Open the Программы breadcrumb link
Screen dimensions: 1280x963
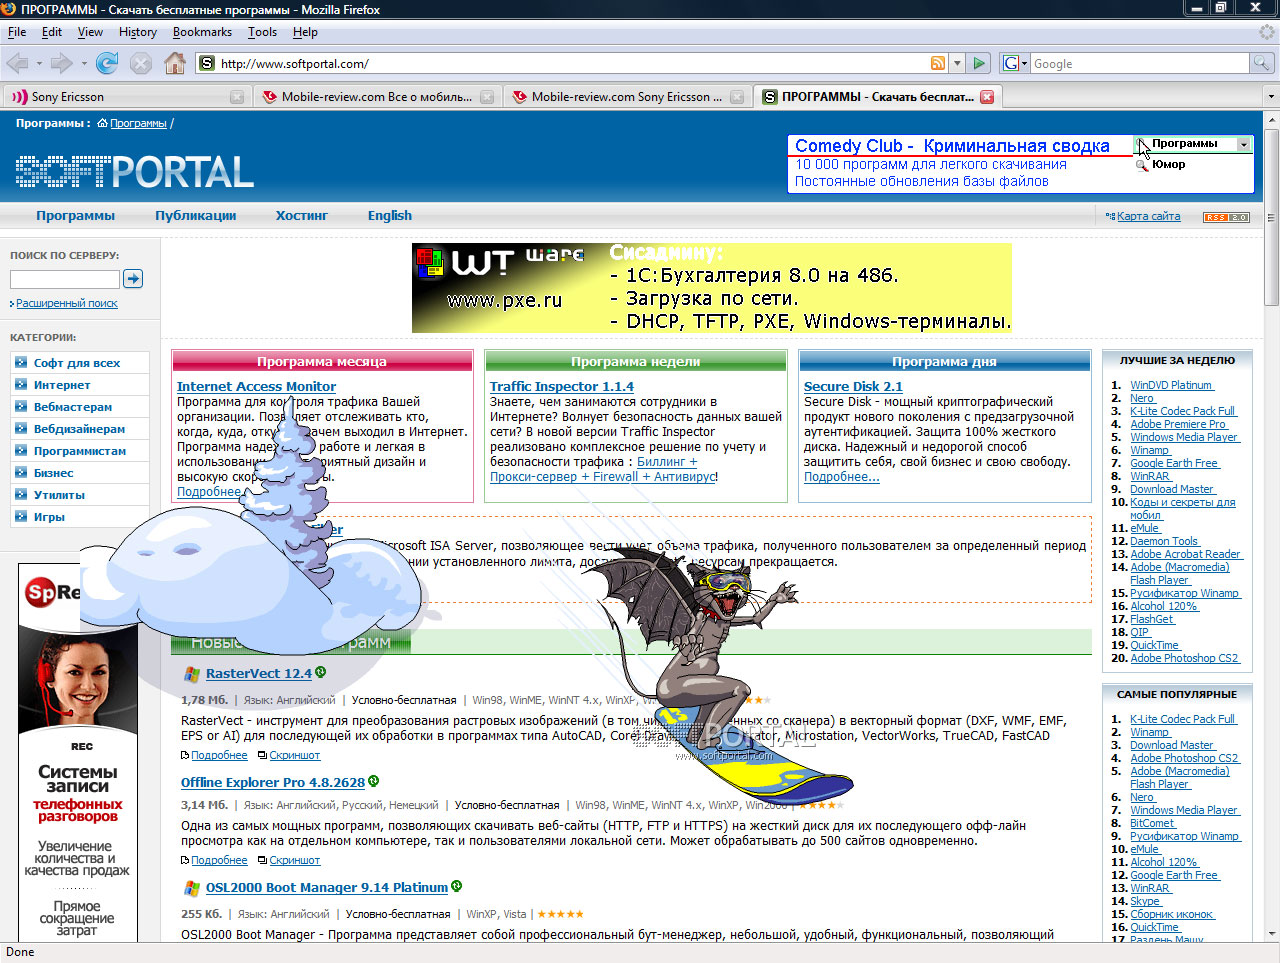point(138,124)
